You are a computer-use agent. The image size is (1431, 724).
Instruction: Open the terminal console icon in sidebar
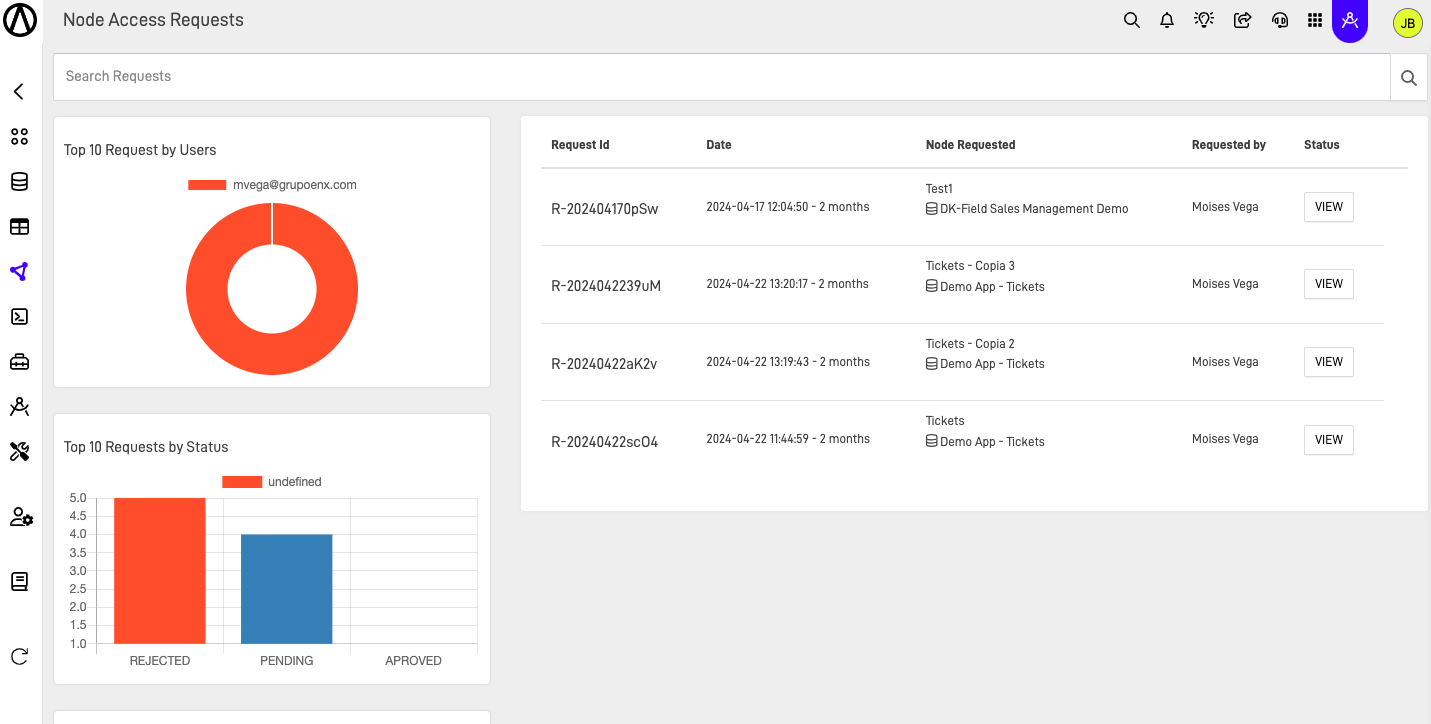coord(19,317)
